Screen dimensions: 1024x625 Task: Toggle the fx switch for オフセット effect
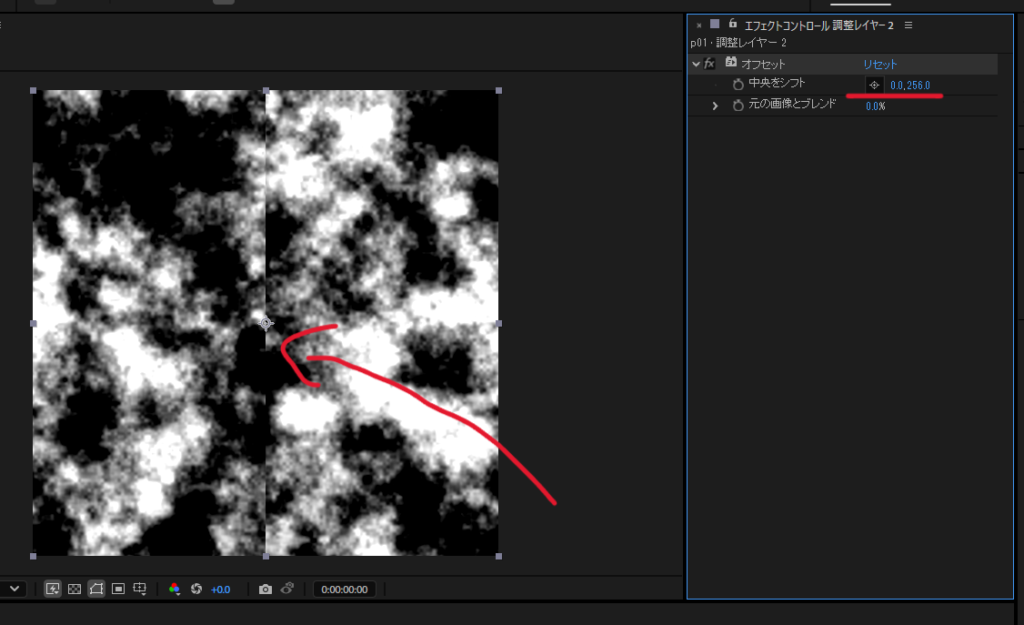tap(710, 64)
